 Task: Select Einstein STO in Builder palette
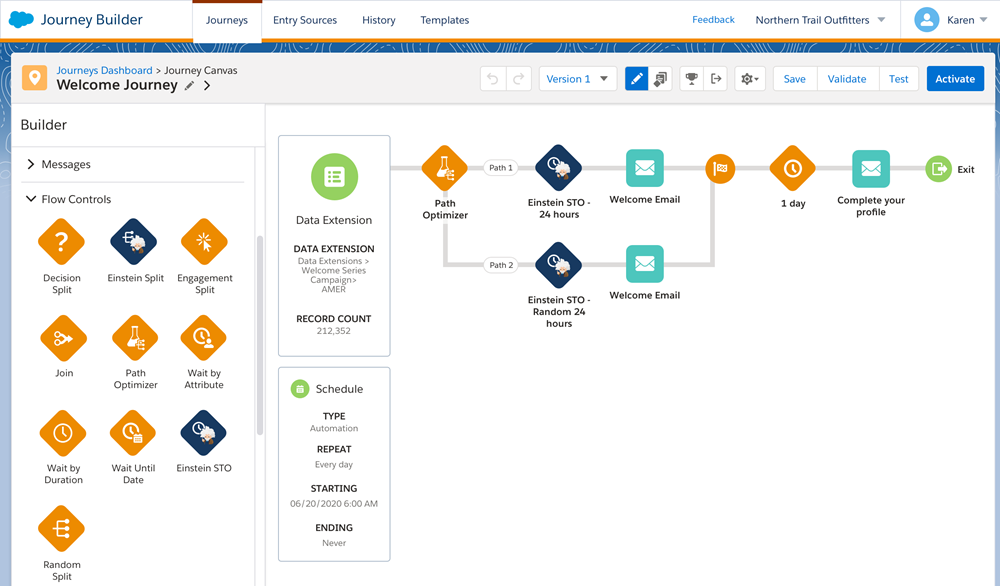[203, 433]
